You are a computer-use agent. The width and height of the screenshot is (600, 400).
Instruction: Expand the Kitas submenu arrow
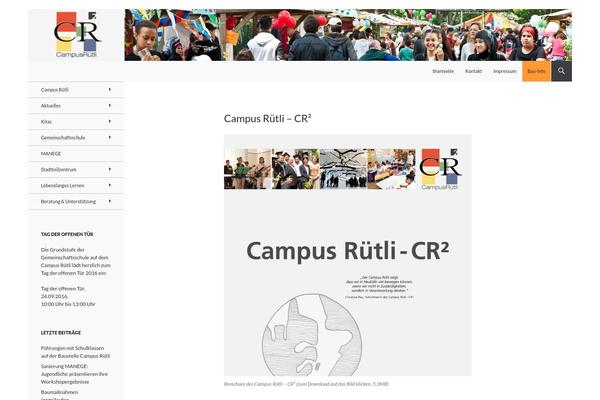[x=110, y=121]
